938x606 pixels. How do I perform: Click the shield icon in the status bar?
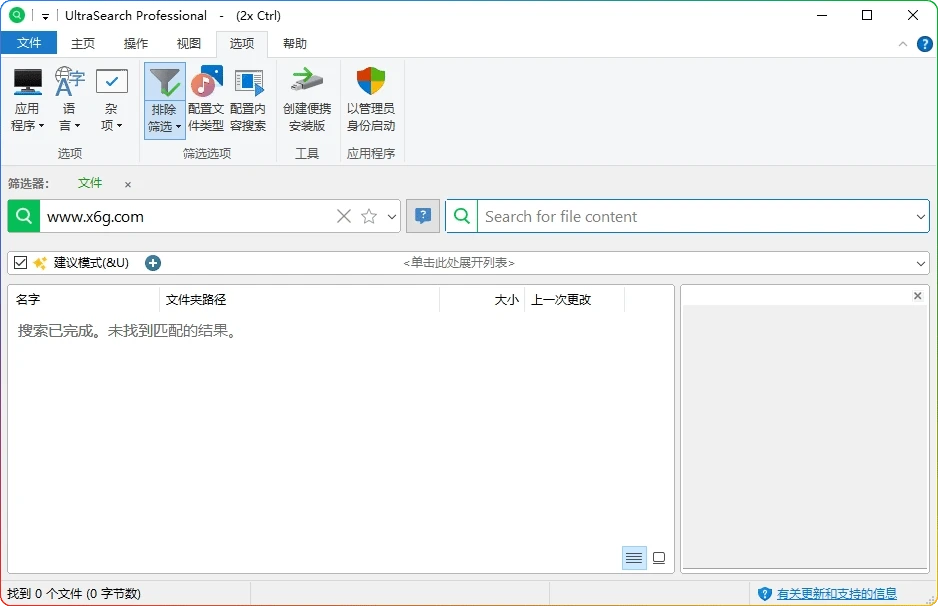[x=765, y=593]
